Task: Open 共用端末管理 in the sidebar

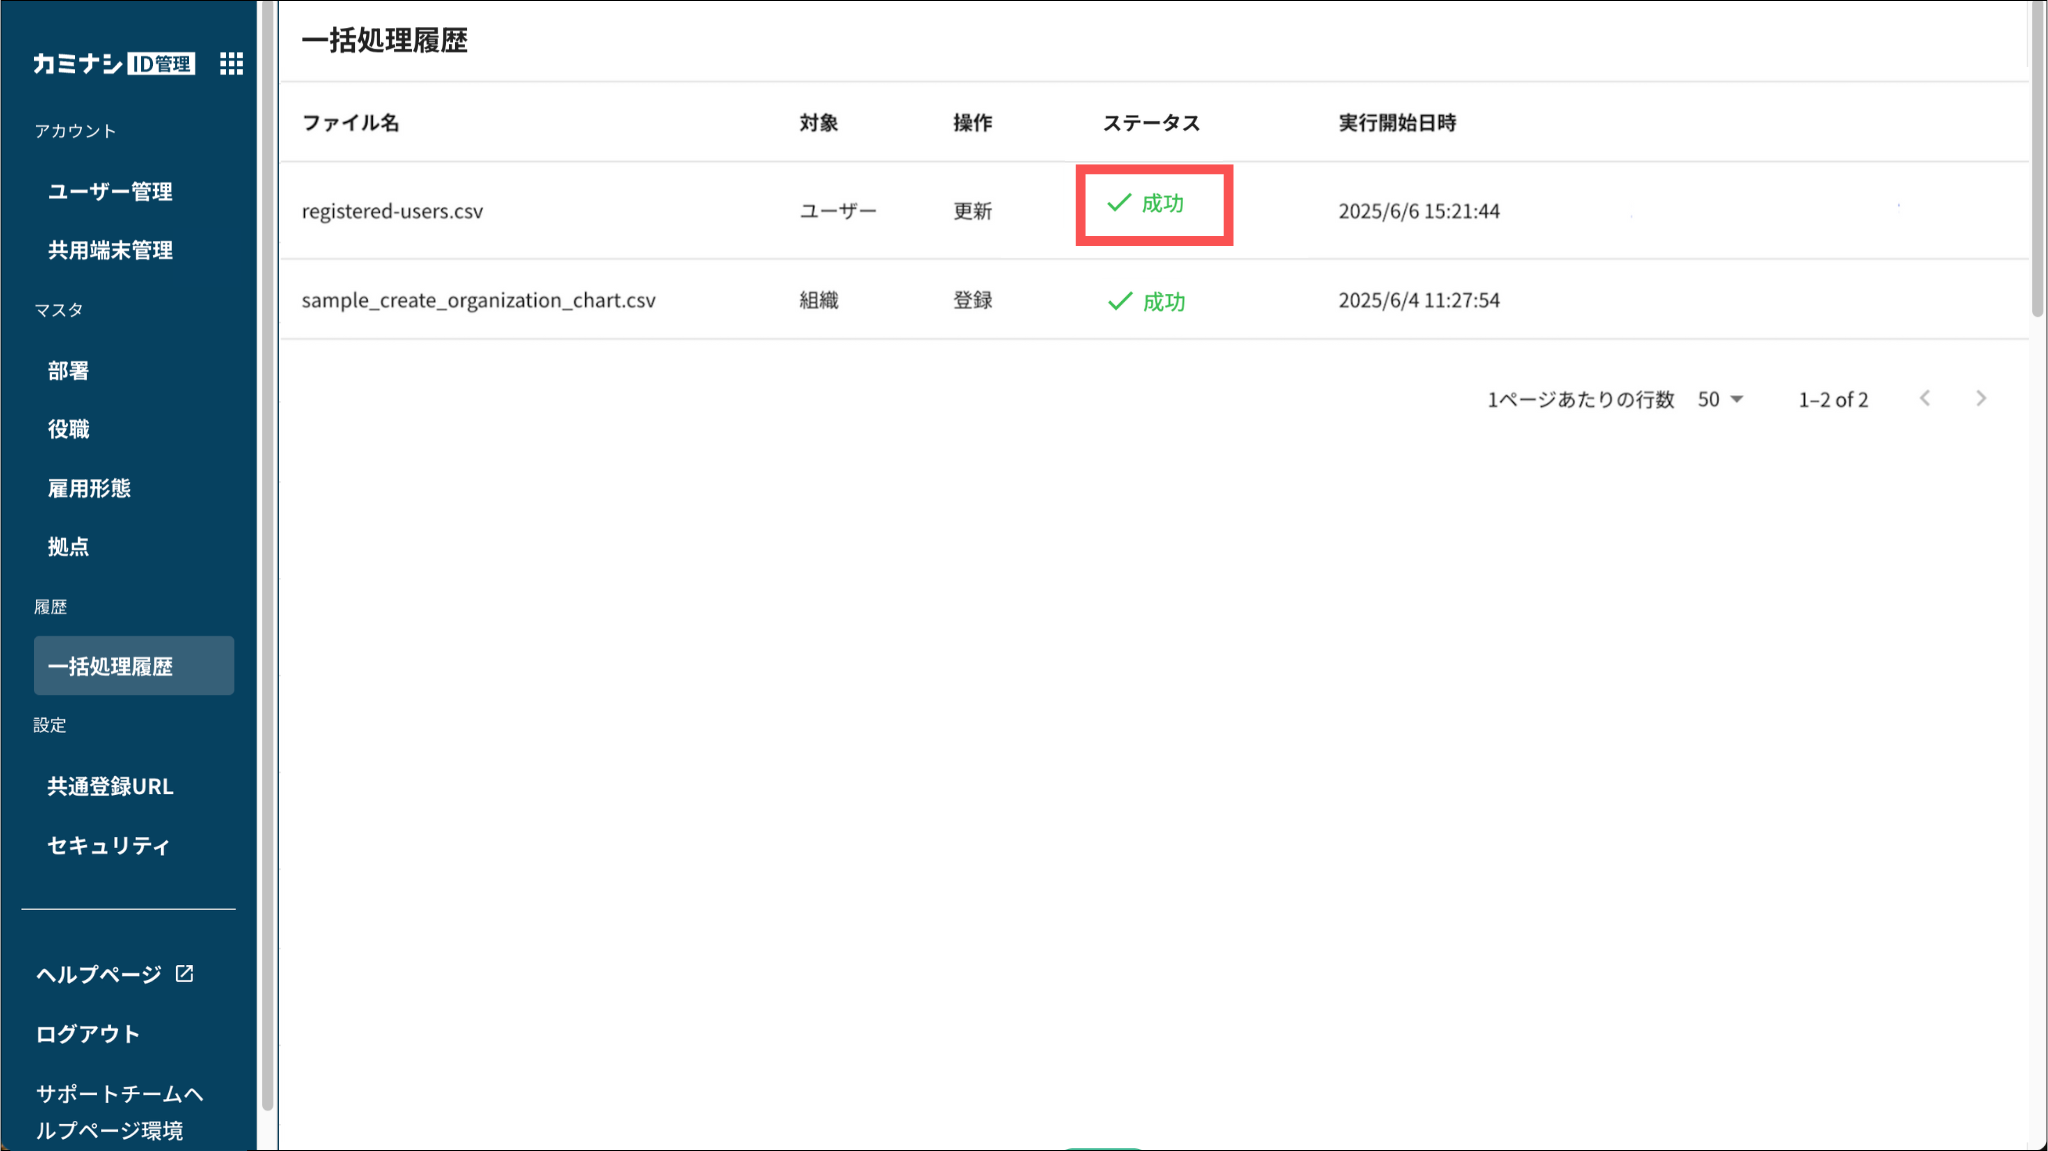Action: (x=110, y=250)
